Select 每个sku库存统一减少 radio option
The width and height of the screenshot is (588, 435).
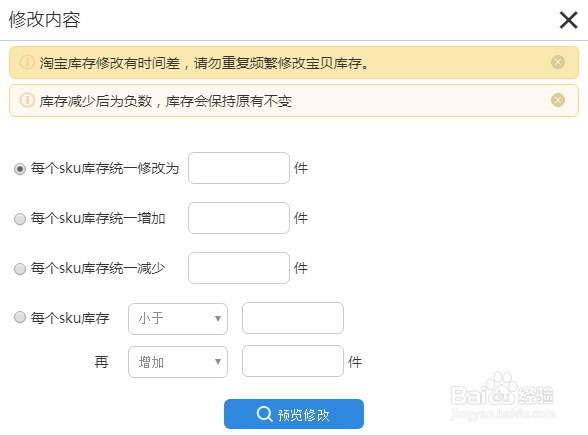coord(20,268)
